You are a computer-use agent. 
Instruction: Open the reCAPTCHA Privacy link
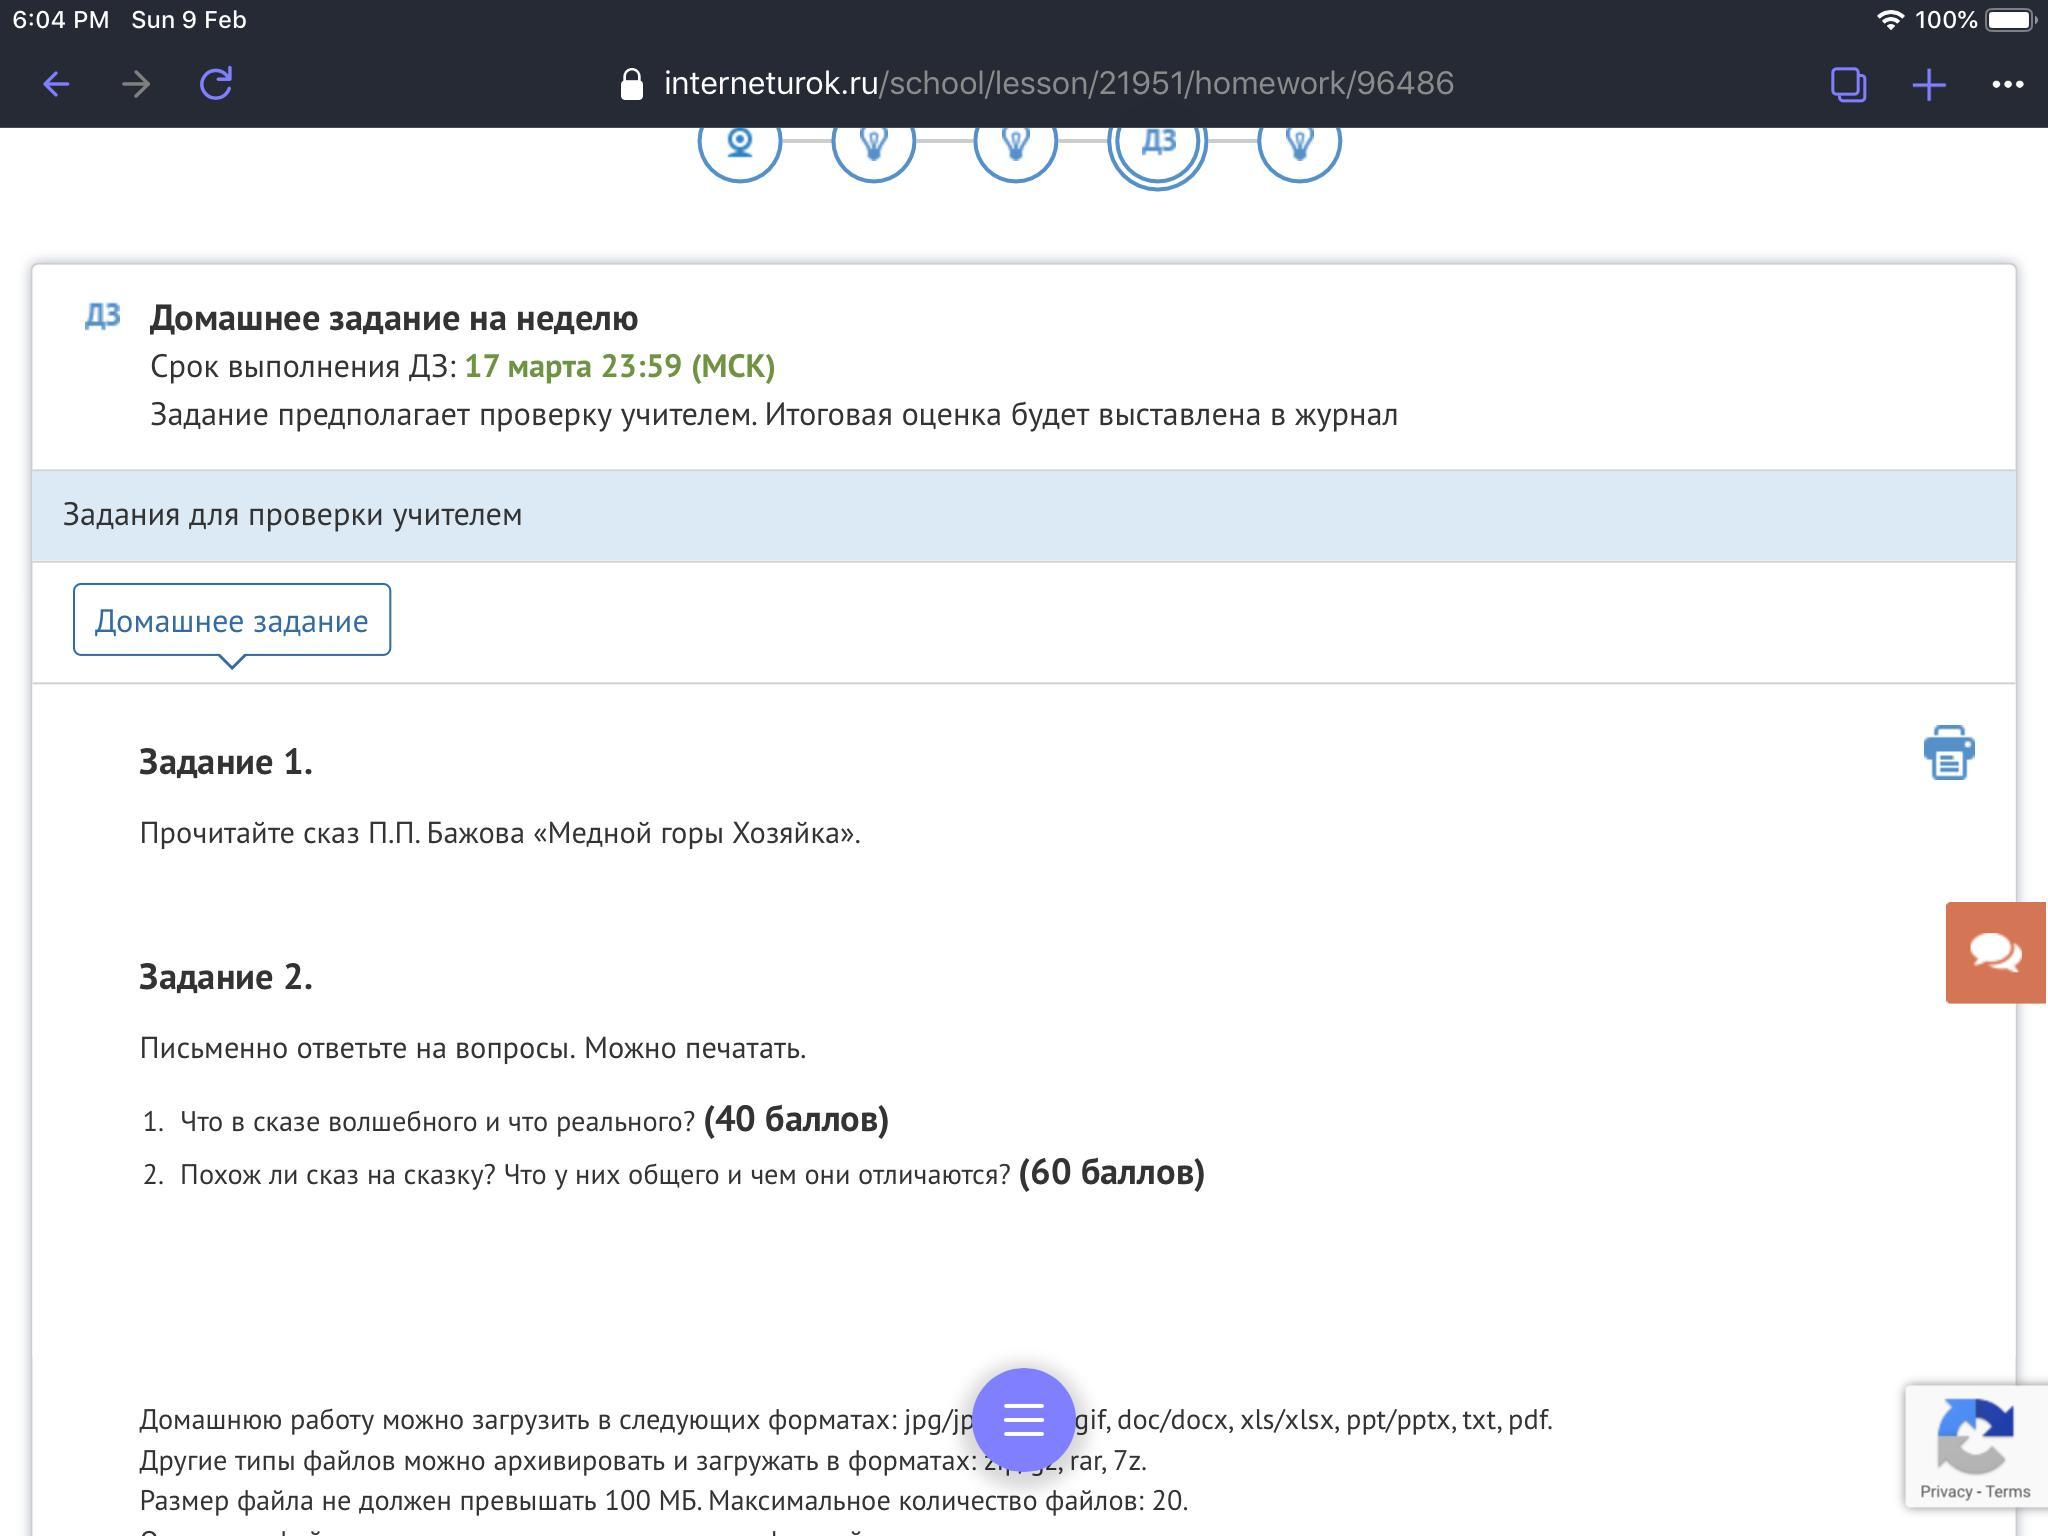pyautogui.click(x=1945, y=1491)
